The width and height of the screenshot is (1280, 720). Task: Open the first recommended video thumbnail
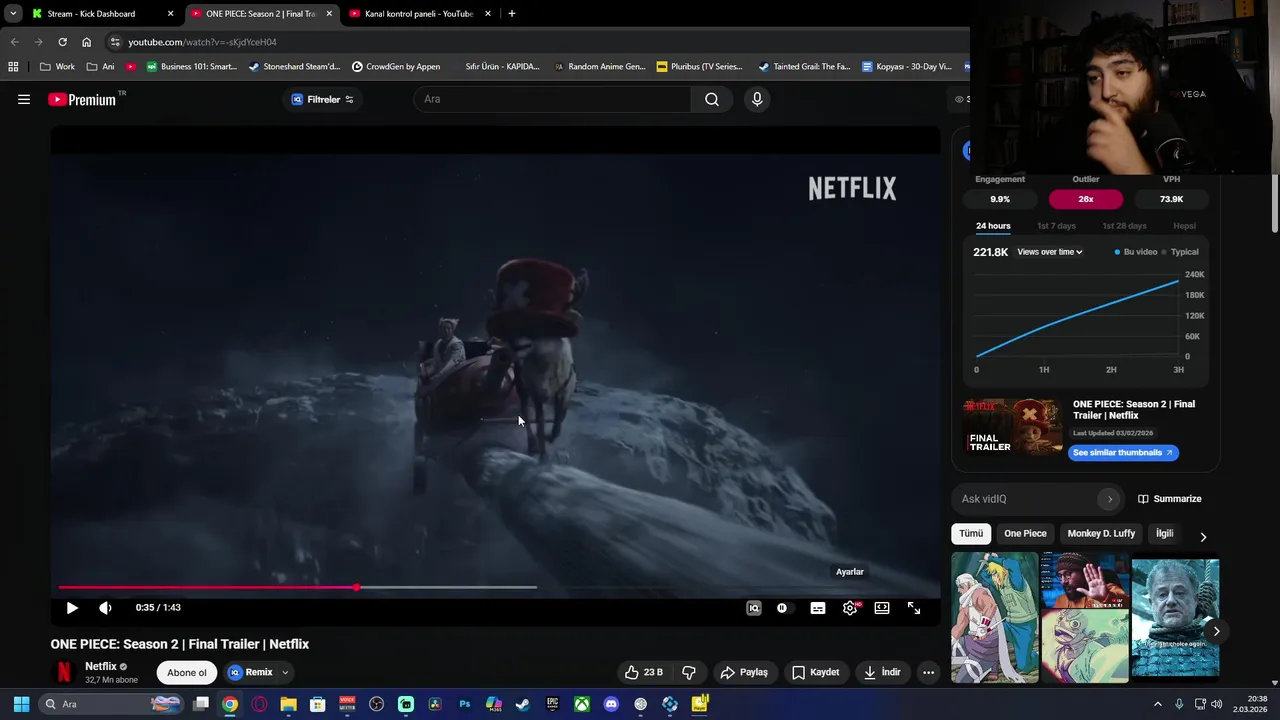tap(995, 617)
